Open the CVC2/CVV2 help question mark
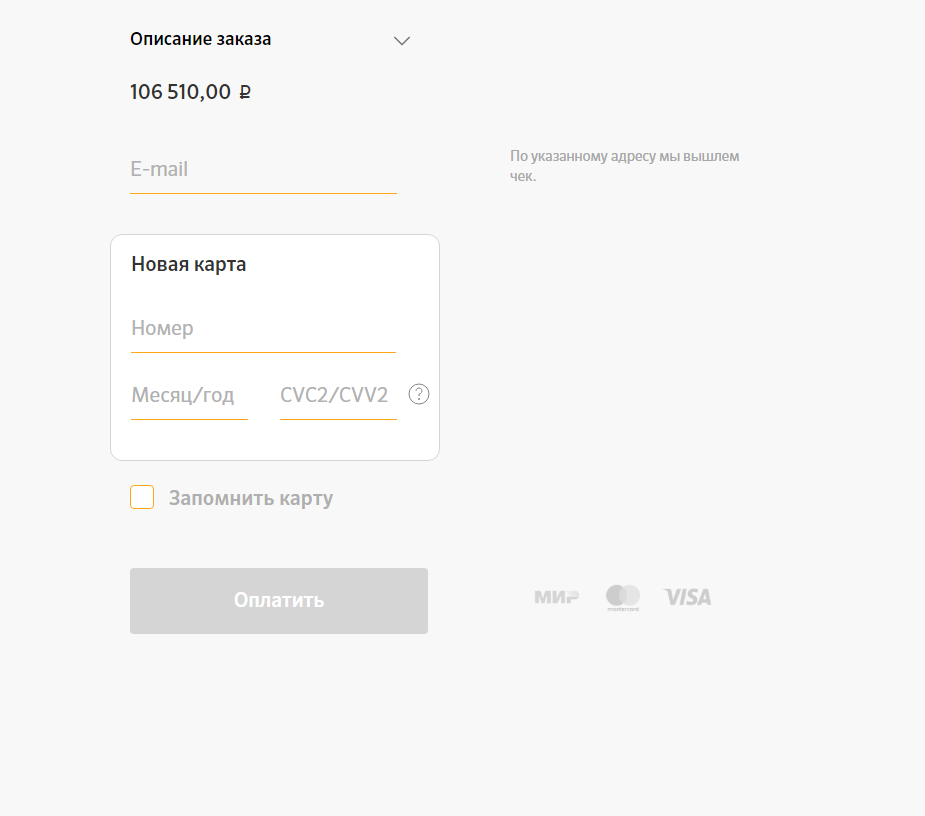The image size is (925, 816). (x=420, y=395)
